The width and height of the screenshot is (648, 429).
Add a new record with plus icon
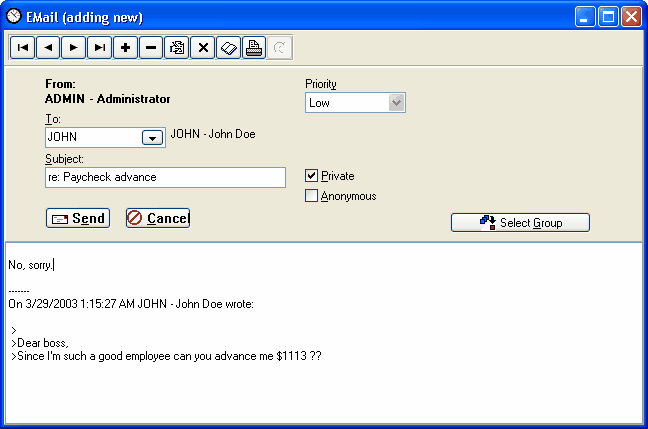125,48
